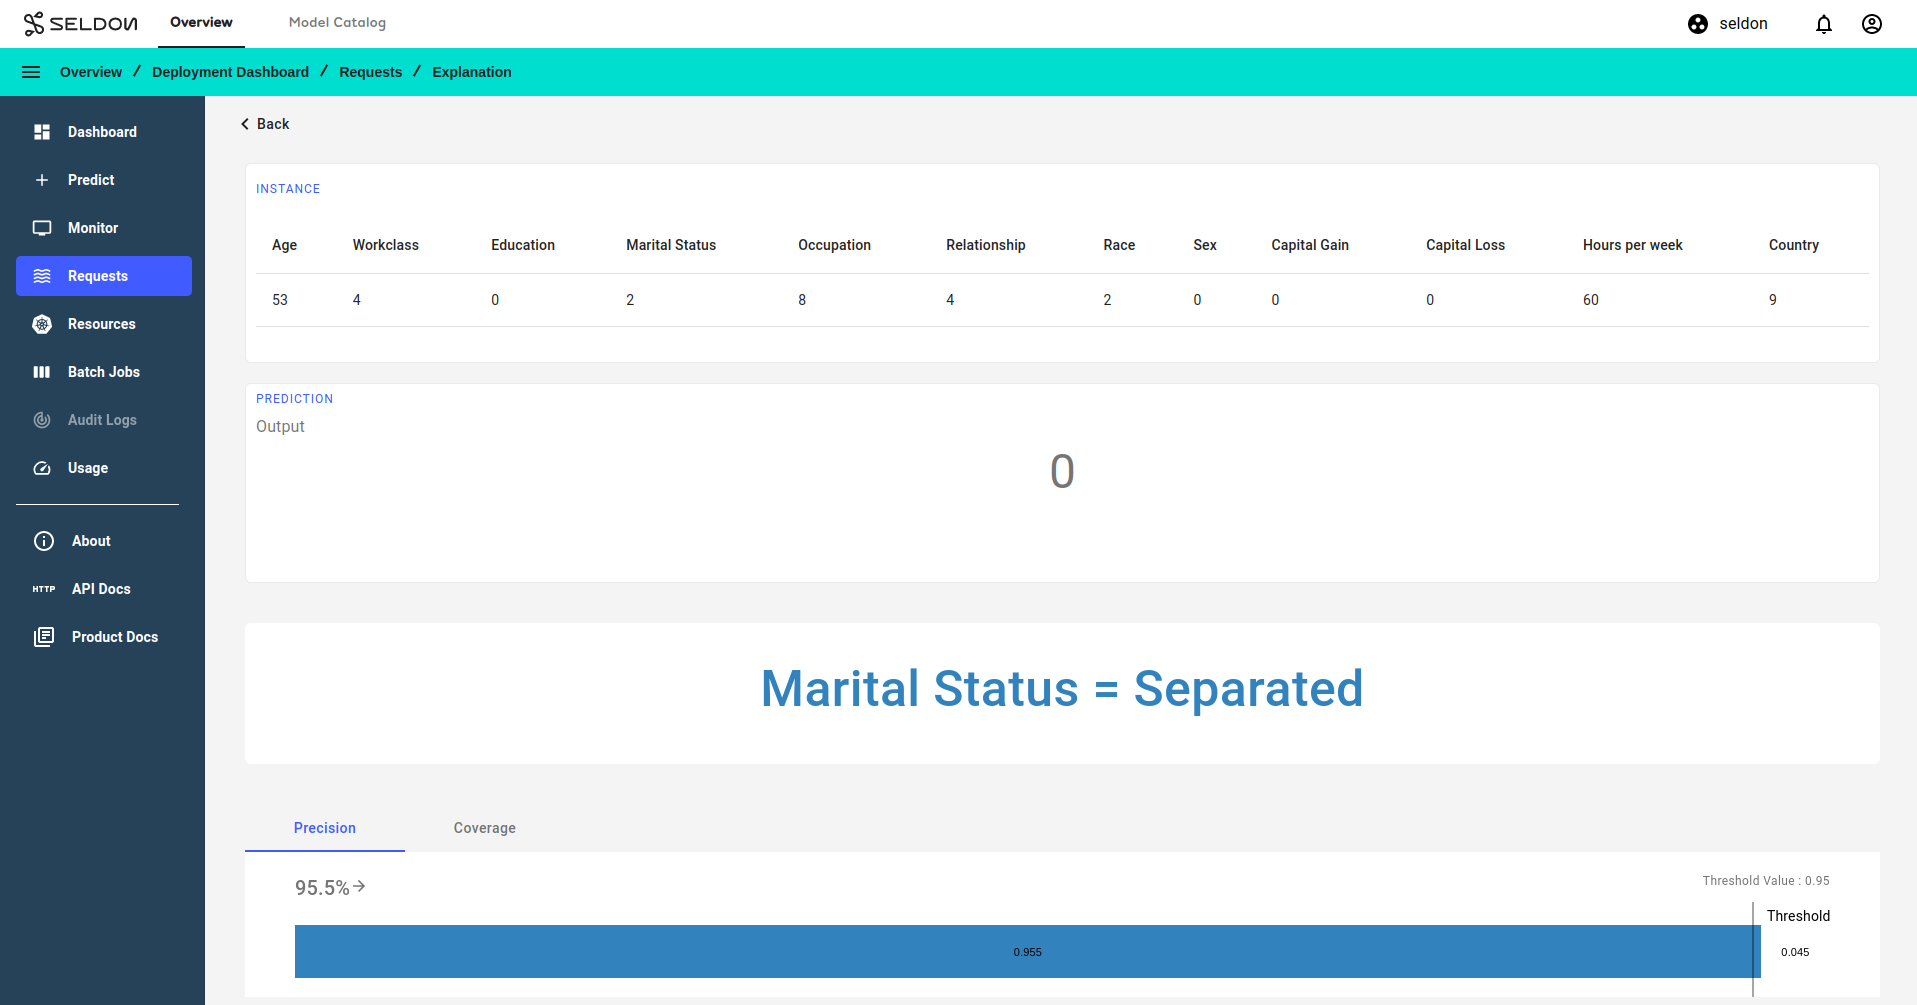This screenshot has width=1917, height=1005.
Task: Click the Country column header
Action: coord(1794,245)
